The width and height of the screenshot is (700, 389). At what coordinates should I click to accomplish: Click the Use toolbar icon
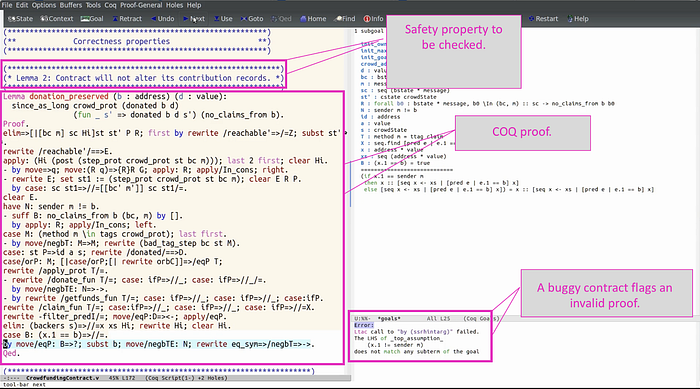click(x=223, y=19)
